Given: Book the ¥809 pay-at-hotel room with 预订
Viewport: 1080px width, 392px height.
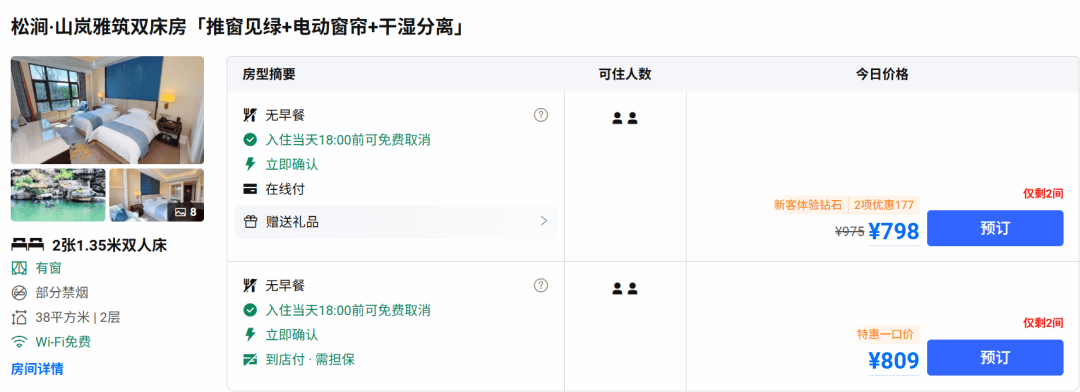Looking at the screenshot, I should pyautogui.click(x=995, y=358).
